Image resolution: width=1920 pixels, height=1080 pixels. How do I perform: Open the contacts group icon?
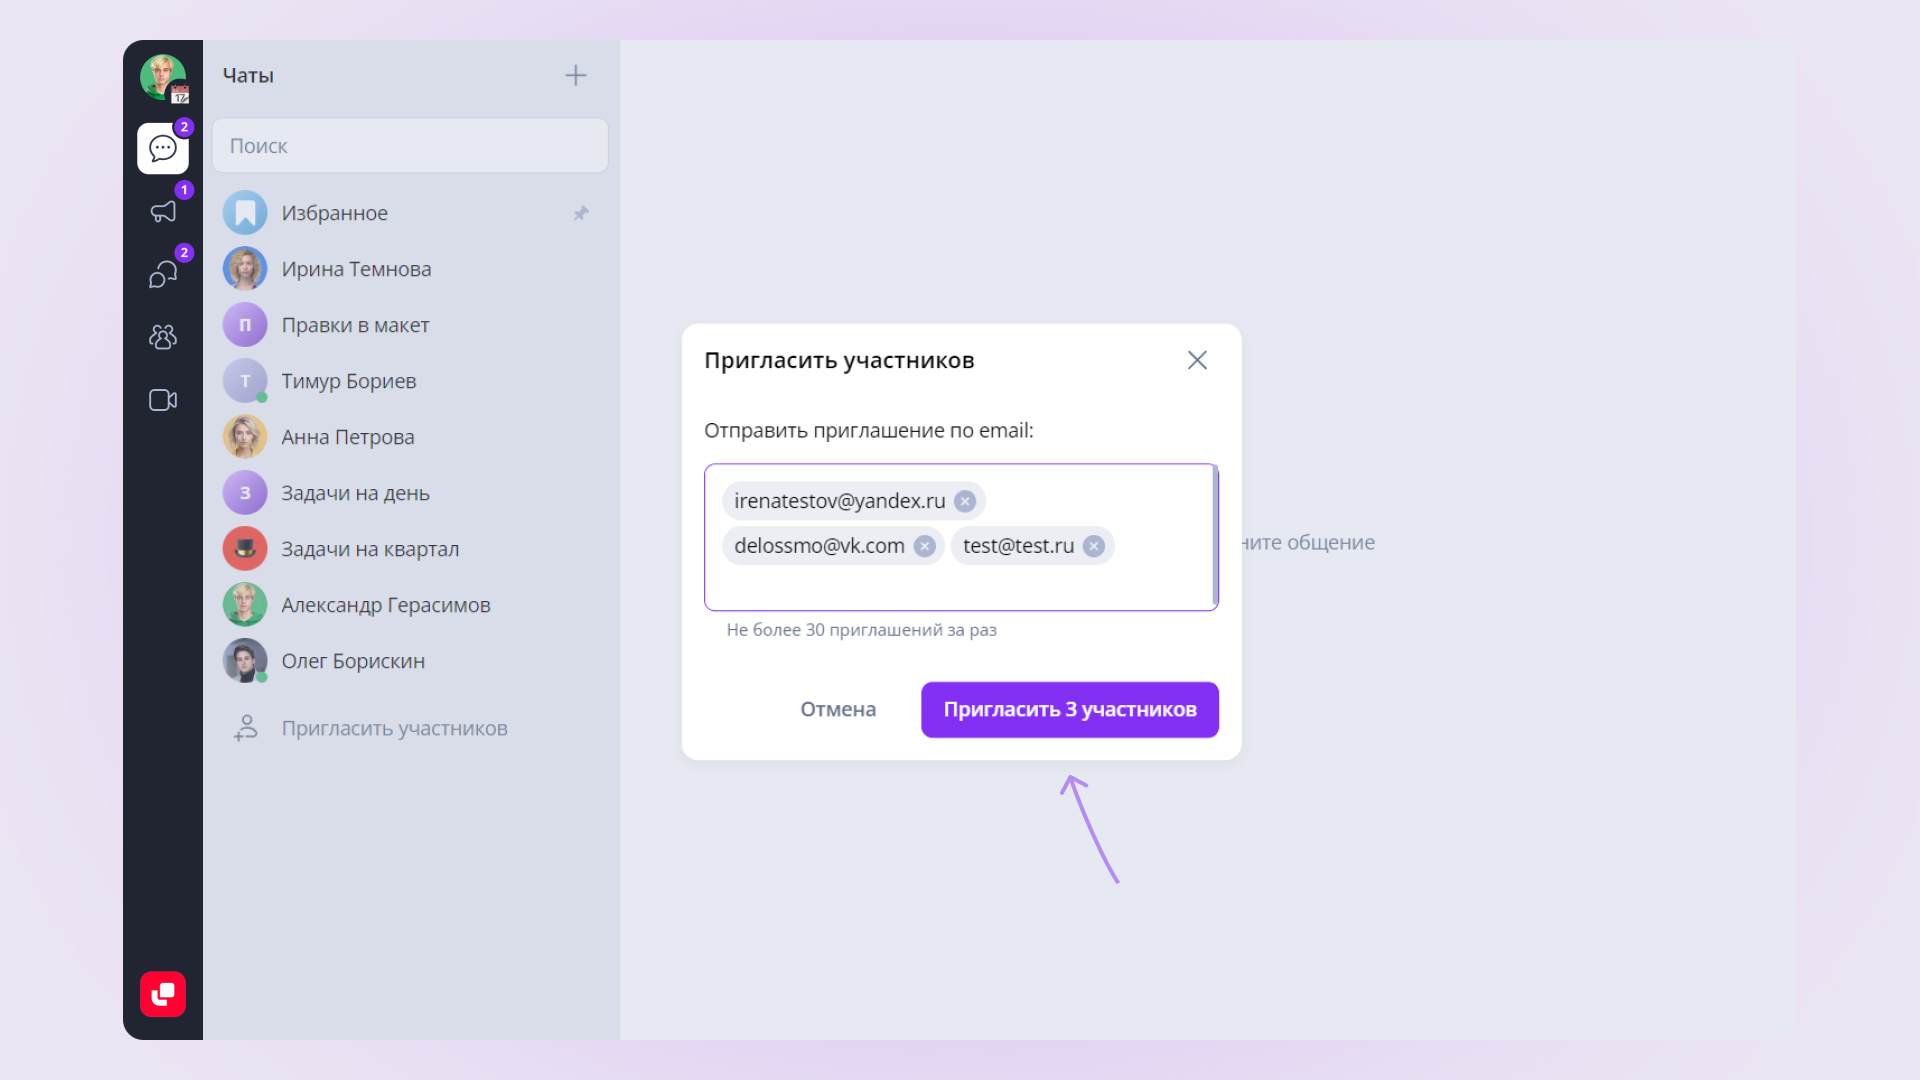coord(163,337)
